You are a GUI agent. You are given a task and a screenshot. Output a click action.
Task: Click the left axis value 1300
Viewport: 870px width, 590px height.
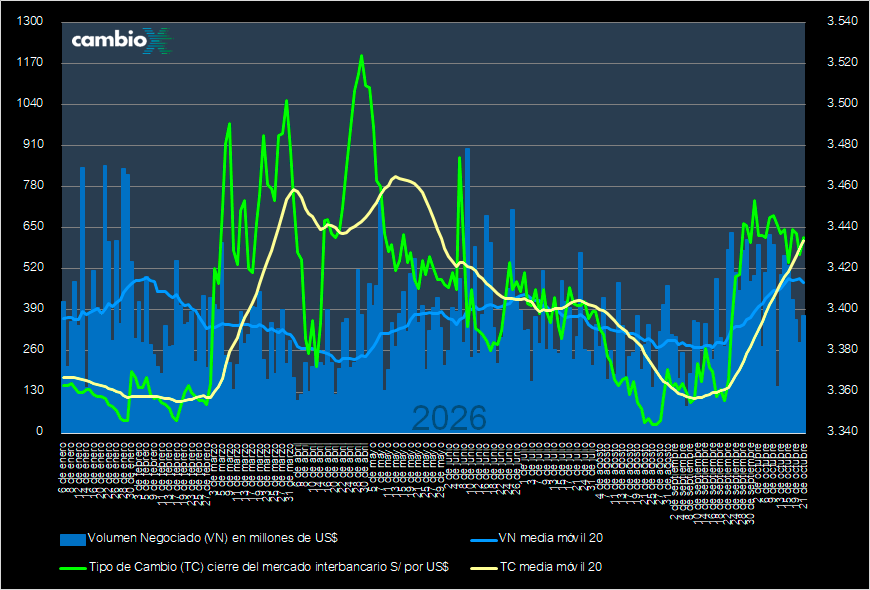tap(30, 22)
